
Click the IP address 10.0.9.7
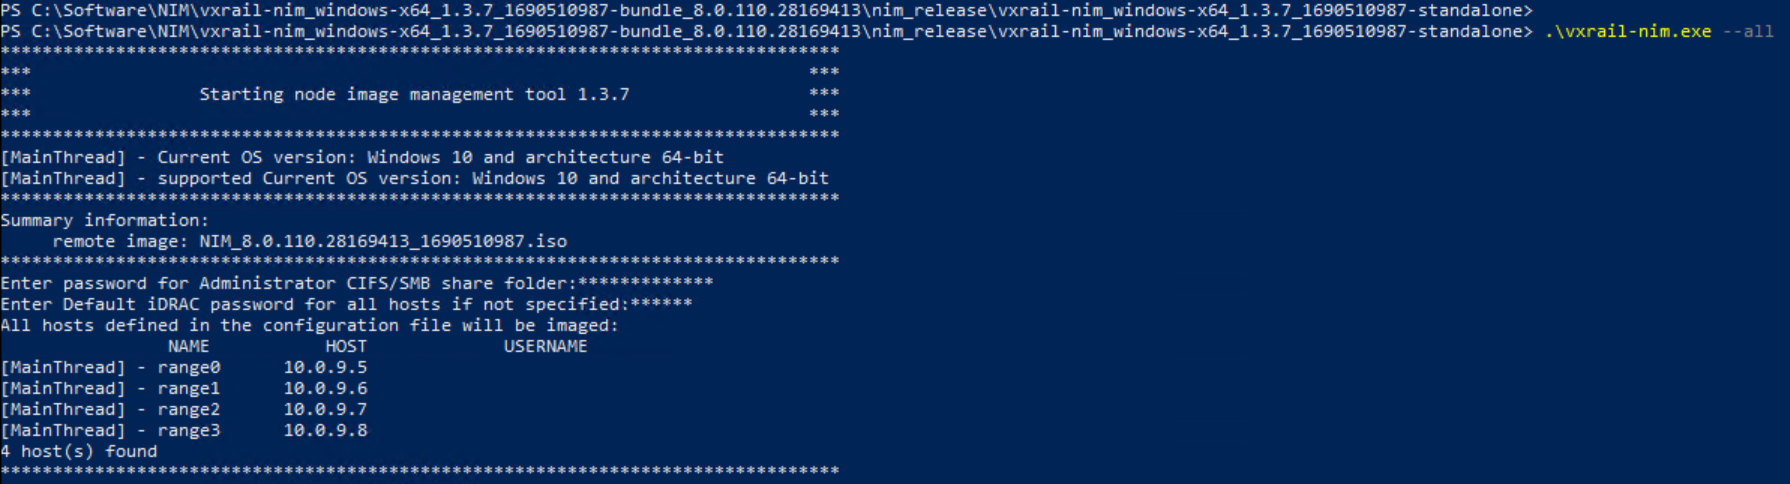tap(325, 409)
